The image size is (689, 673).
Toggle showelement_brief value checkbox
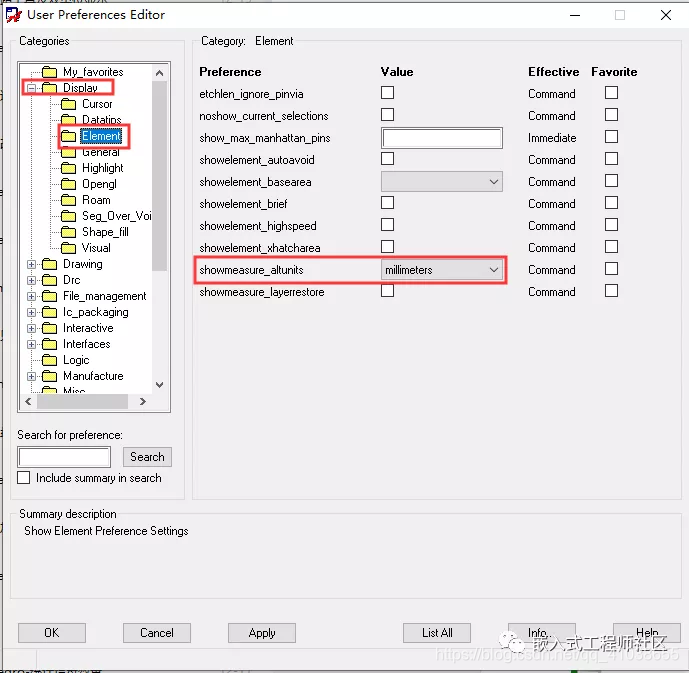pos(387,203)
